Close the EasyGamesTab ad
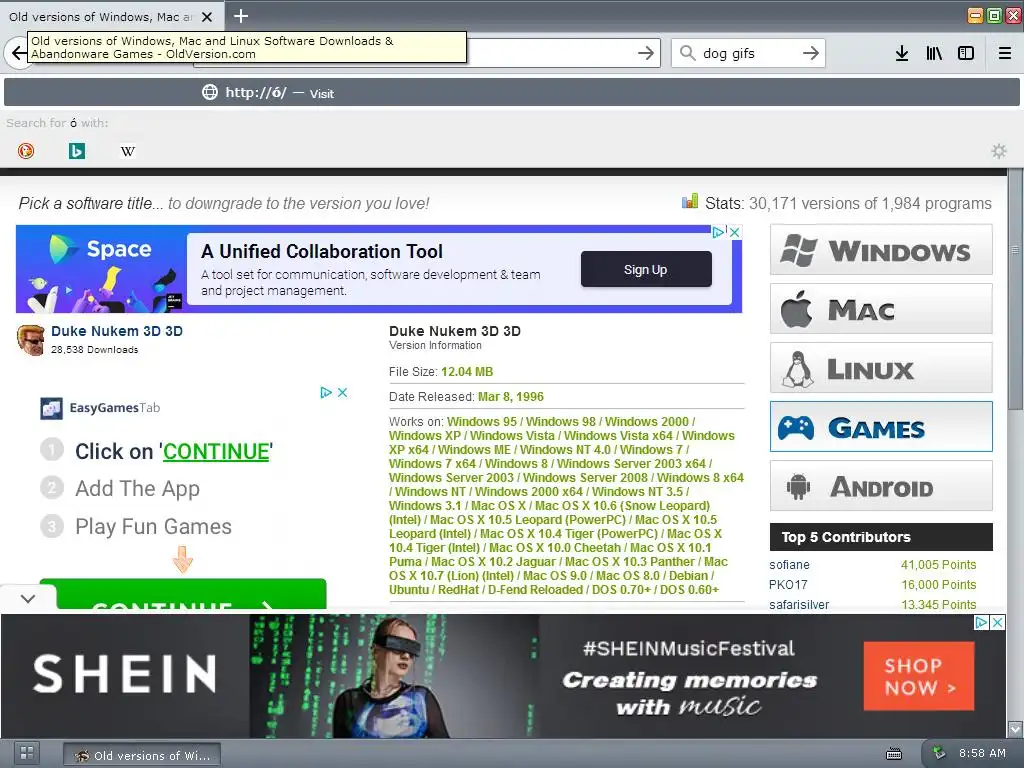The width and height of the screenshot is (1024, 768). (342, 392)
